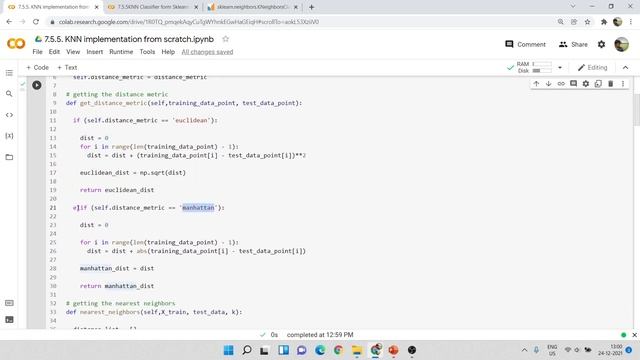Open the variables inspector icon

[9, 136]
